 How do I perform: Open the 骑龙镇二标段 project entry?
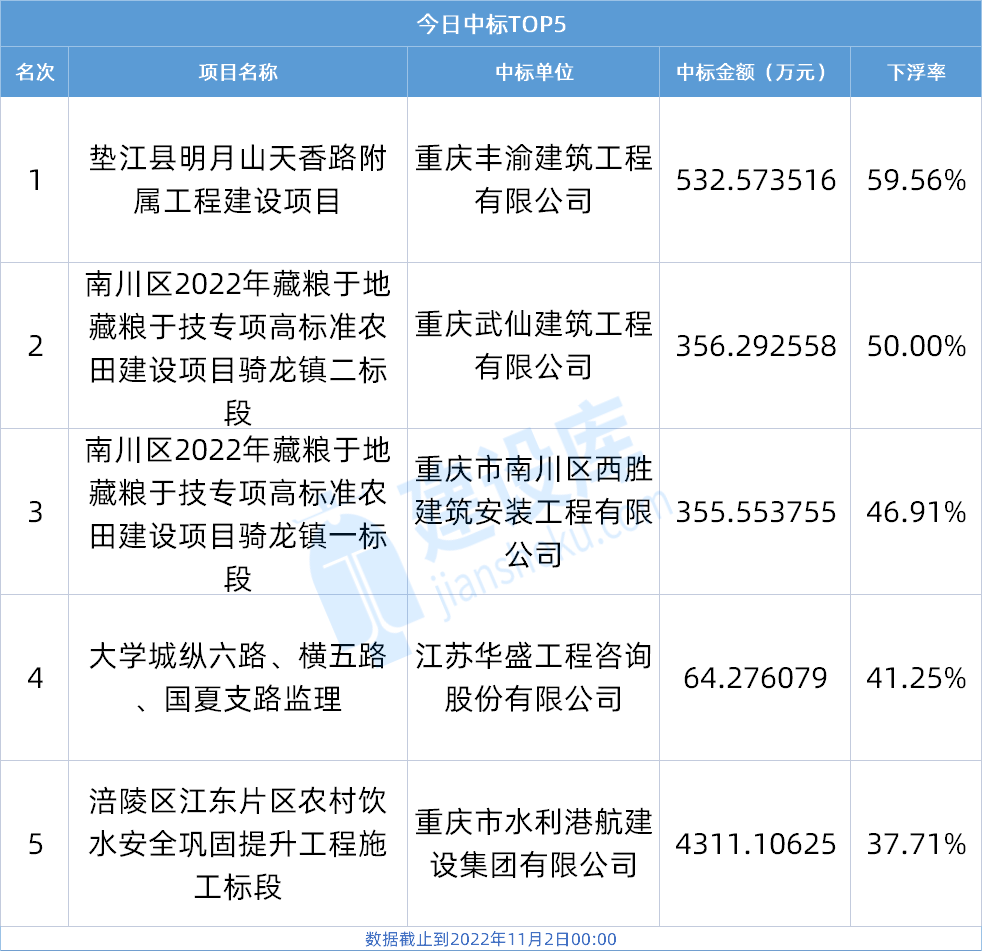click(238, 347)
